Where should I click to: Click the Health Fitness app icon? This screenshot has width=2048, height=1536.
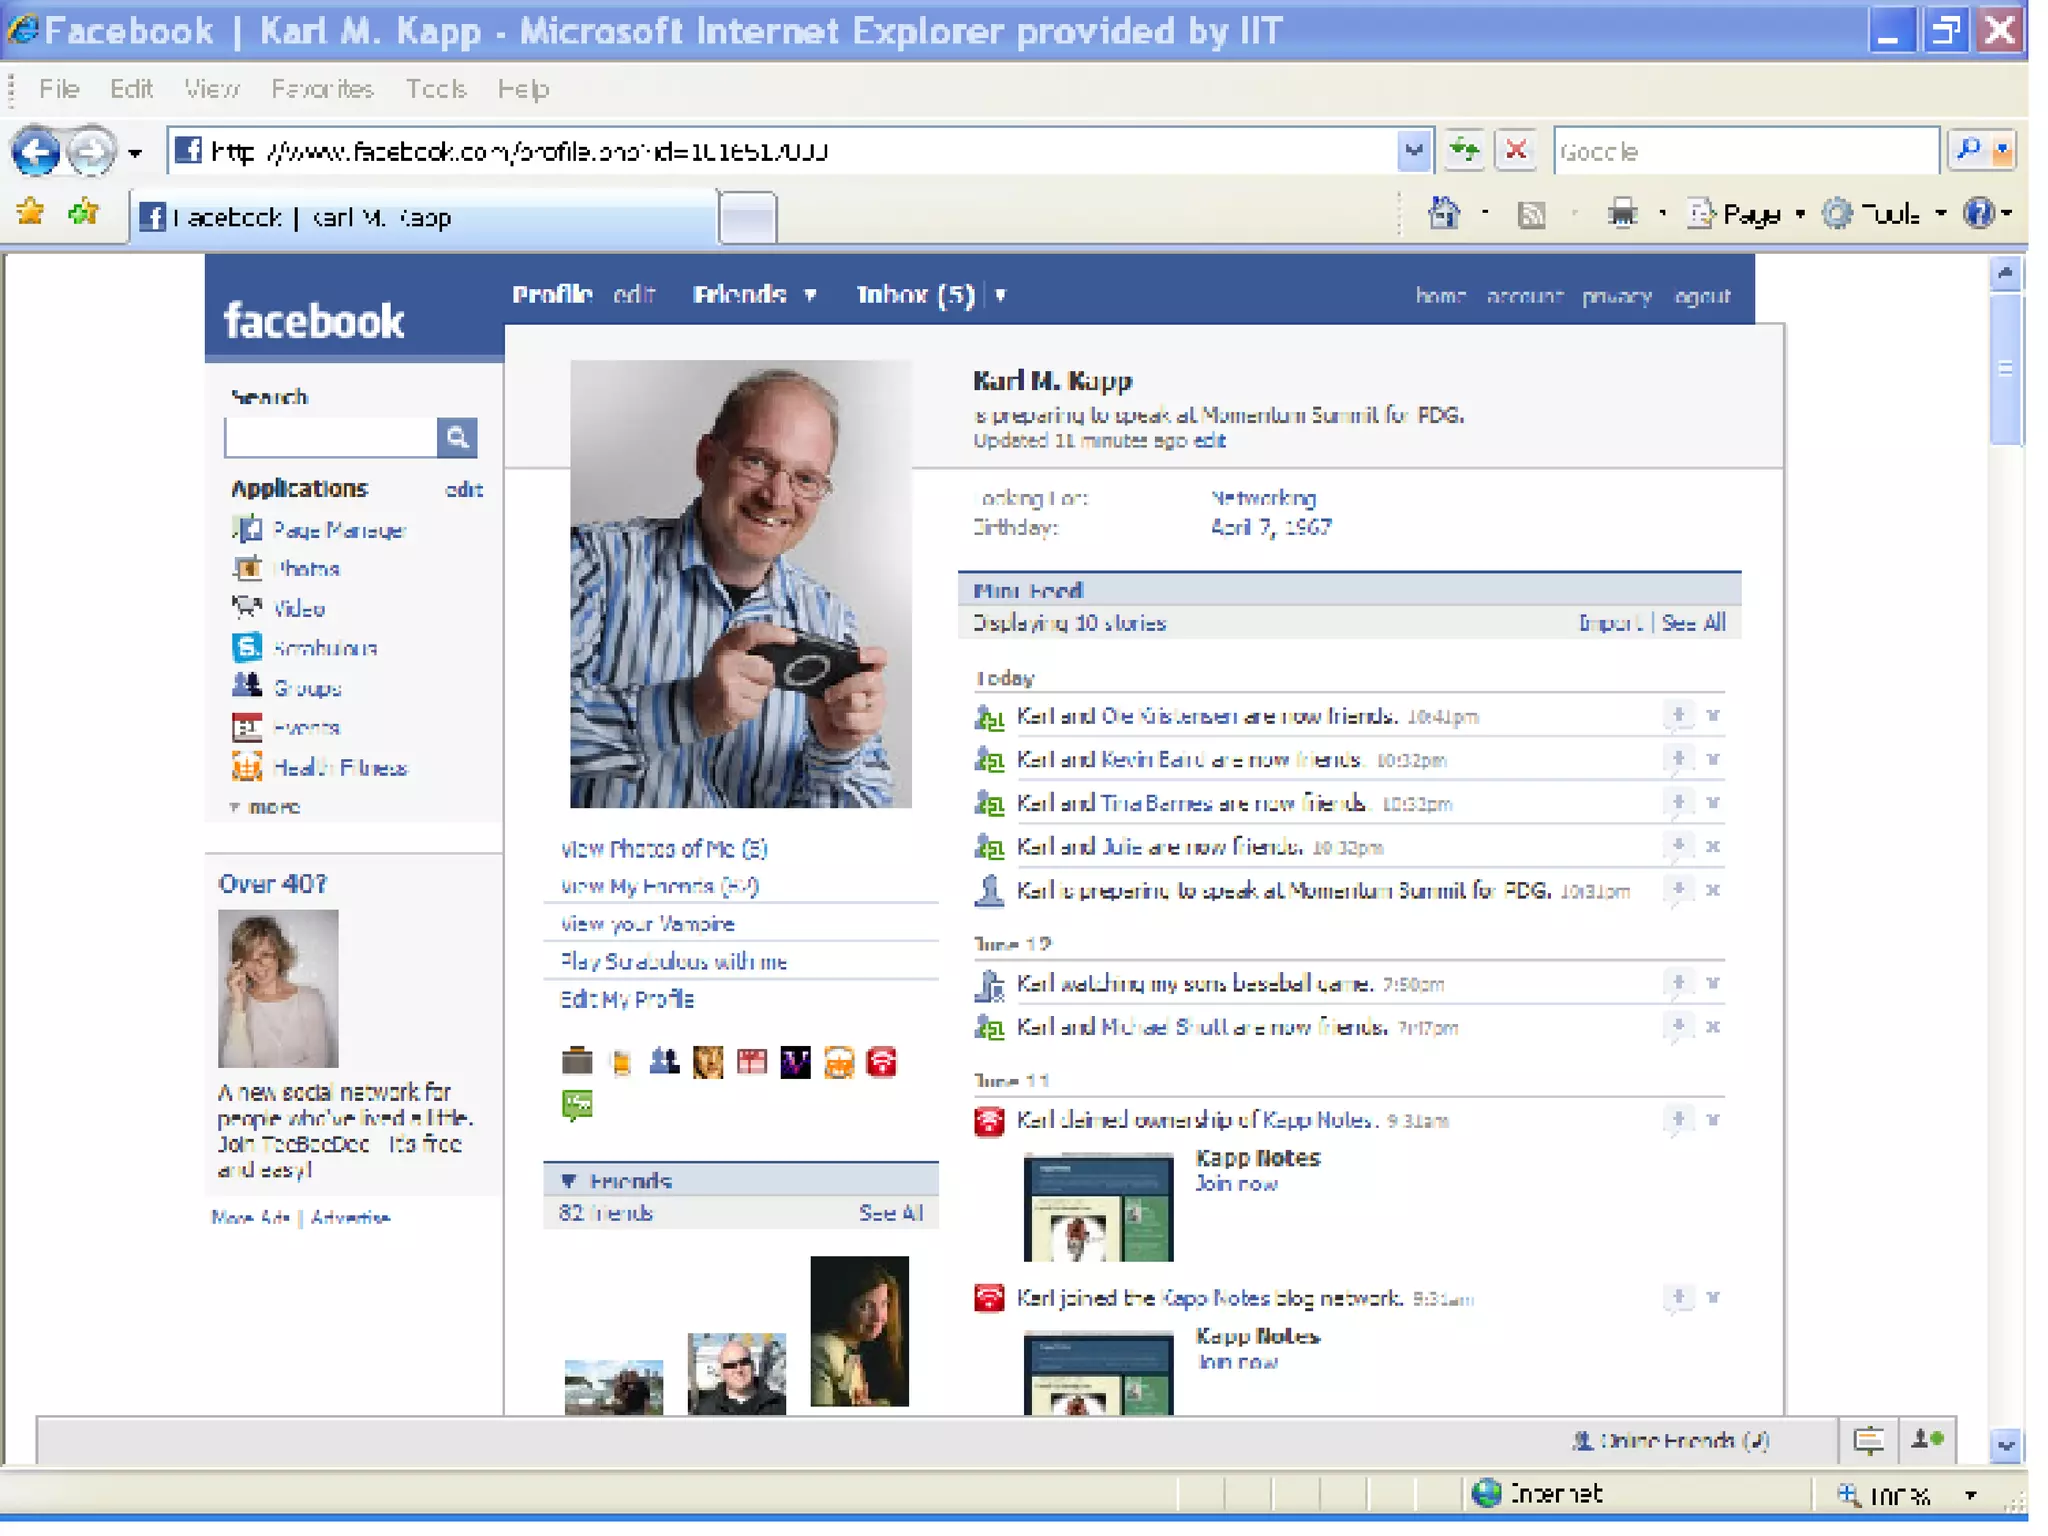[x=247, y=767]
